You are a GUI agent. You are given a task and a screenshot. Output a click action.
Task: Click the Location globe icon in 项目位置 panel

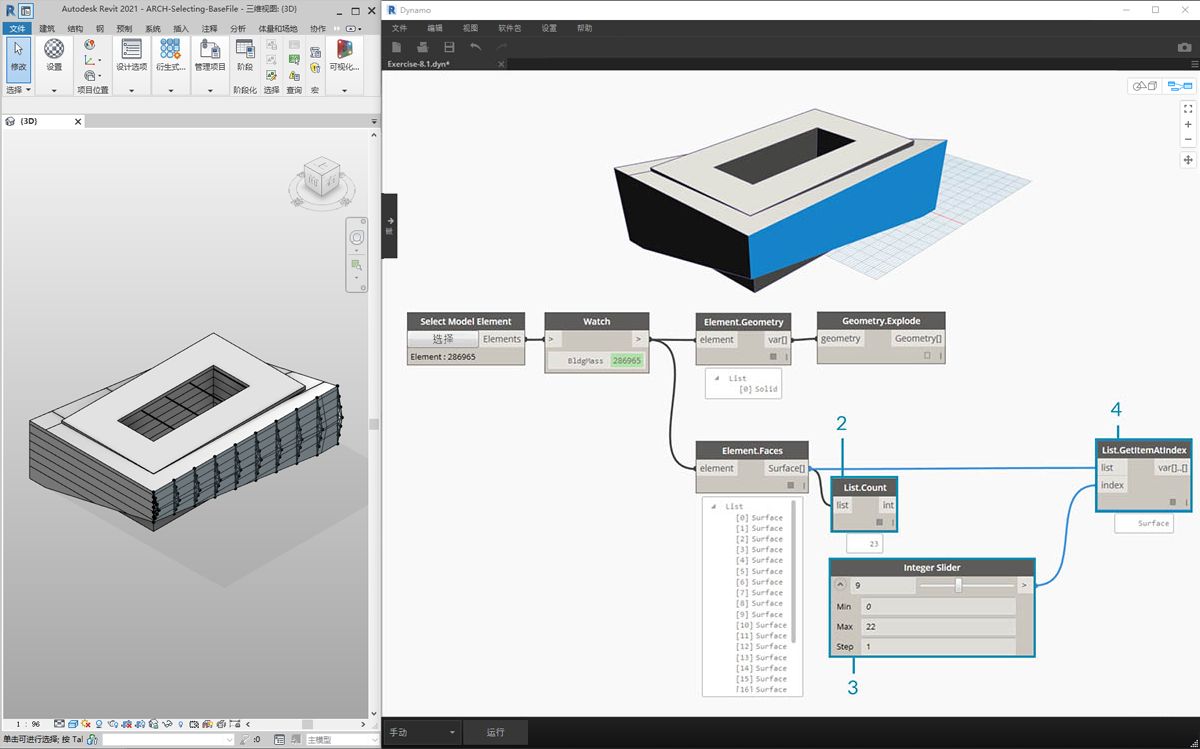(90, 45)
